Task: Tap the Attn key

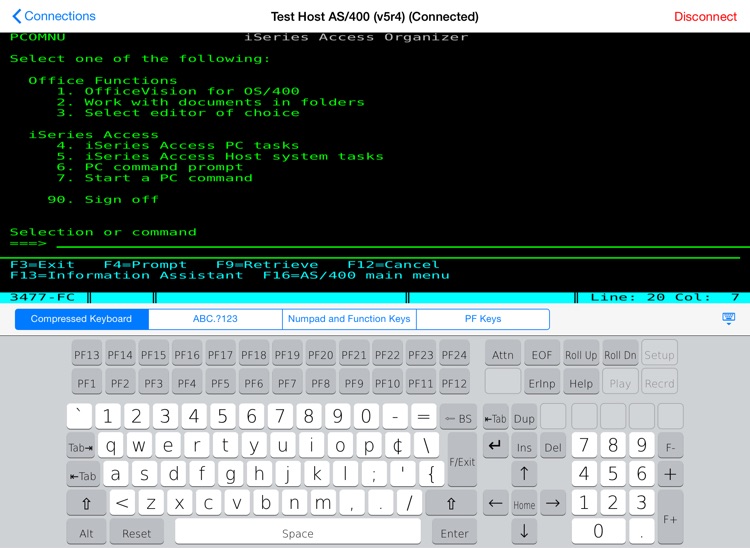Action: pyautogui.click(x=503, y=355)
